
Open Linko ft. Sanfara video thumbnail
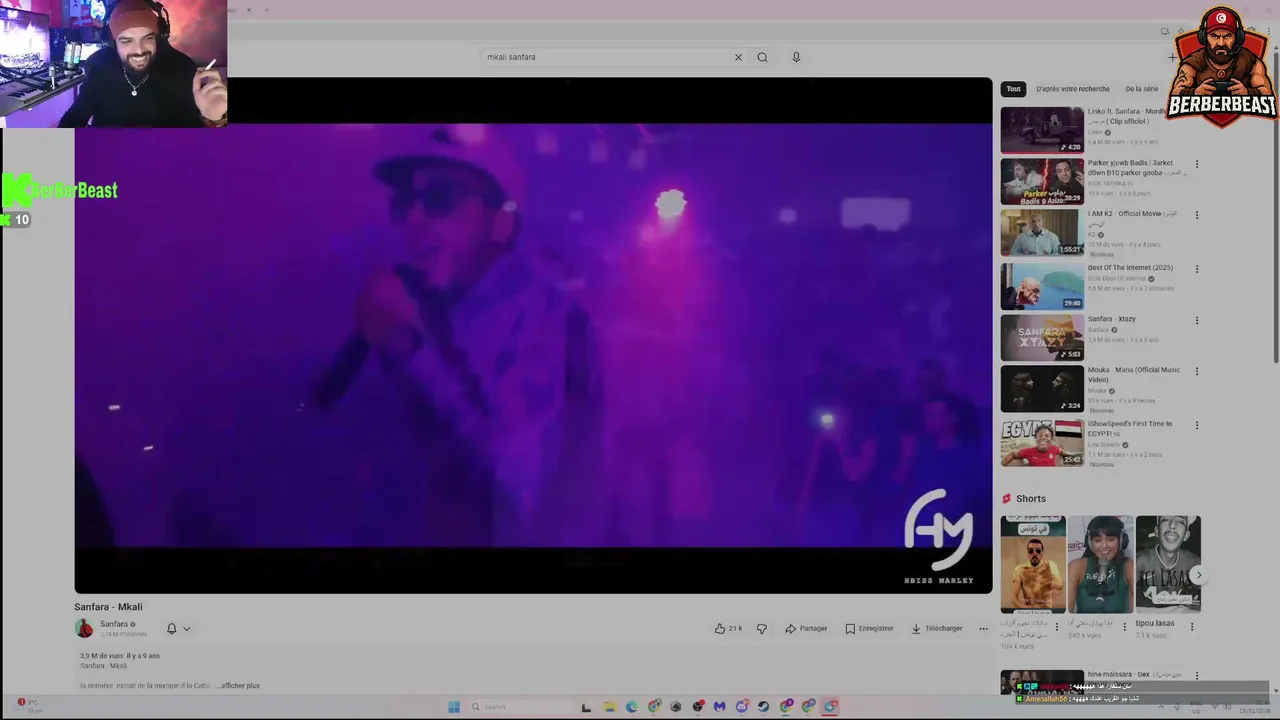[x=1042, y=130]
